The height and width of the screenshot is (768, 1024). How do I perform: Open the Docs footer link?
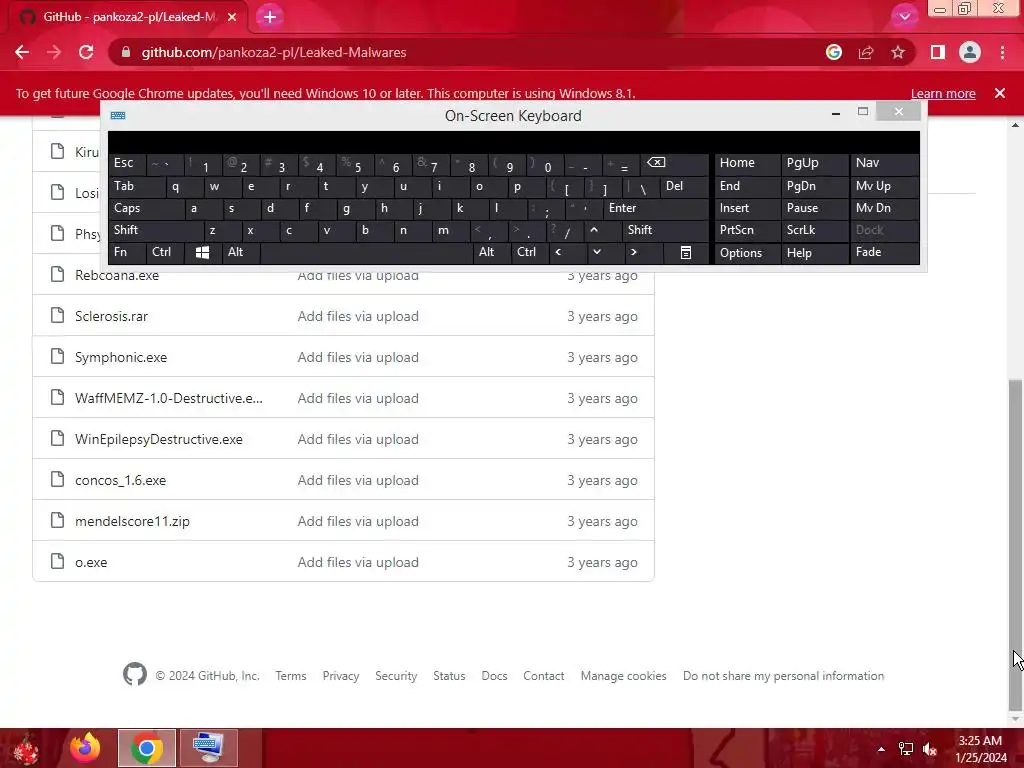(494, 676)
